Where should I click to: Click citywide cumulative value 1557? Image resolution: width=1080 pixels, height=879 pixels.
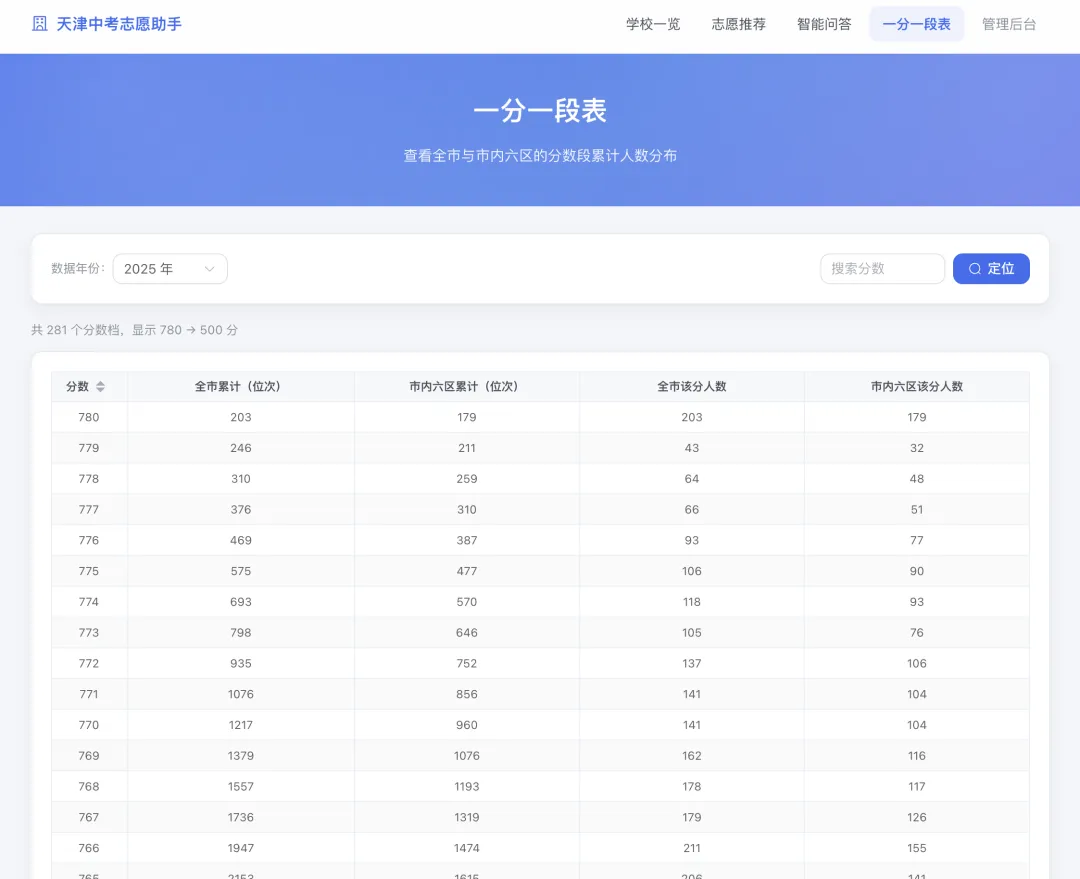pyautogui.click(x=241, y=787)
